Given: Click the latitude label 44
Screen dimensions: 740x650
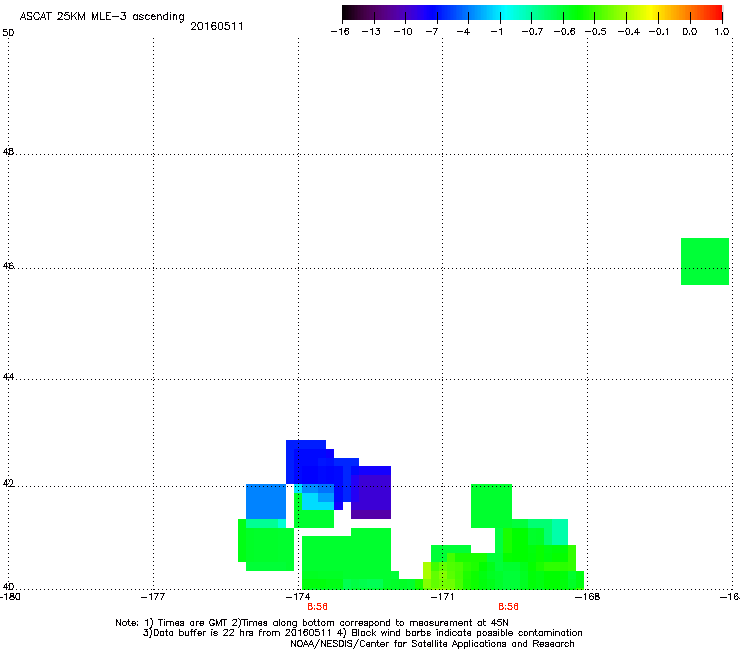Looking at the screenshot, I should pos(8,377).
